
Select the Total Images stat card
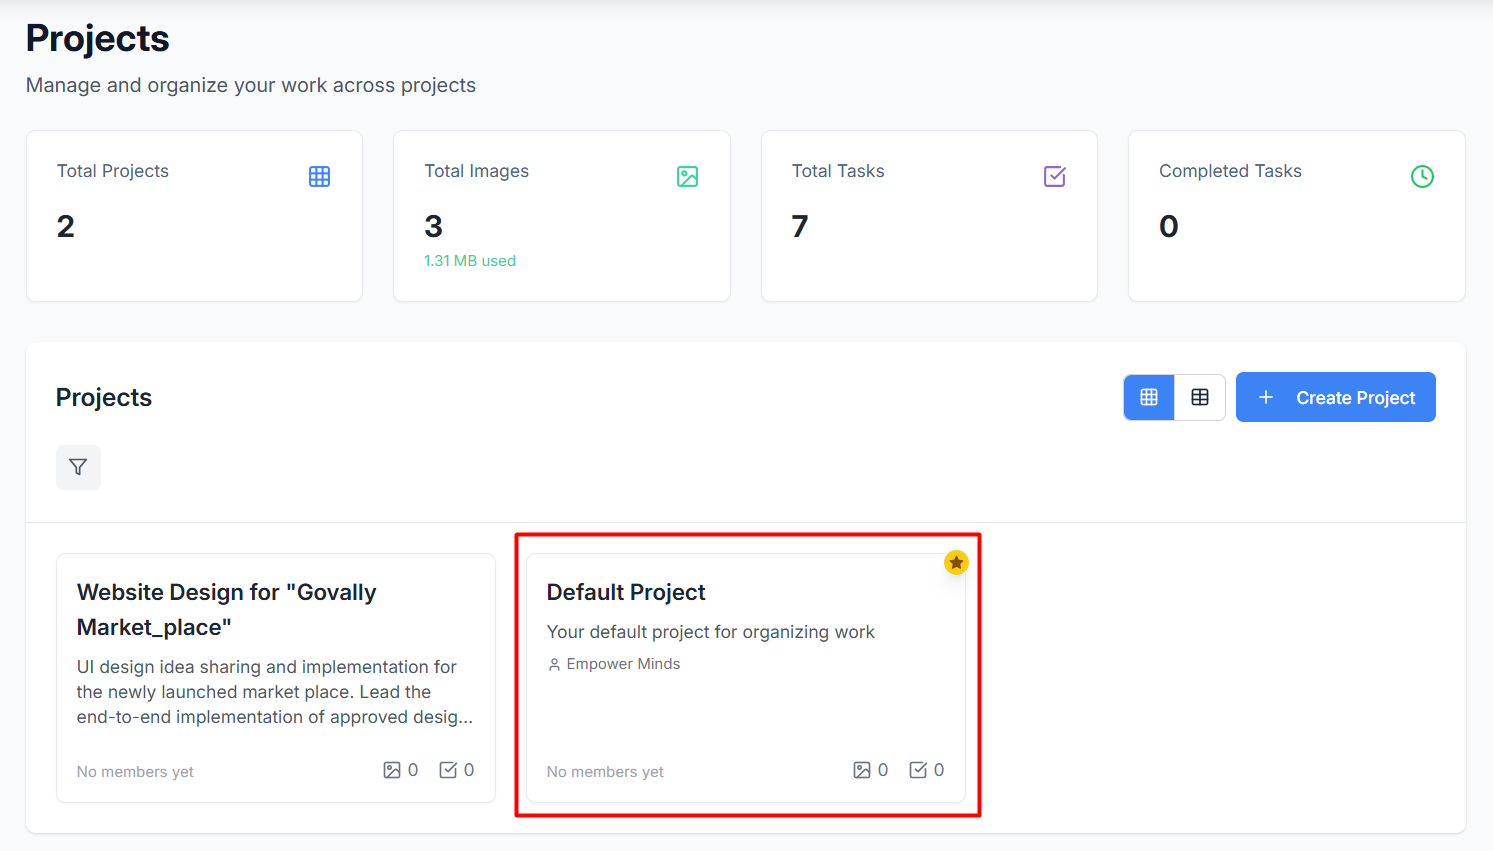562,216
